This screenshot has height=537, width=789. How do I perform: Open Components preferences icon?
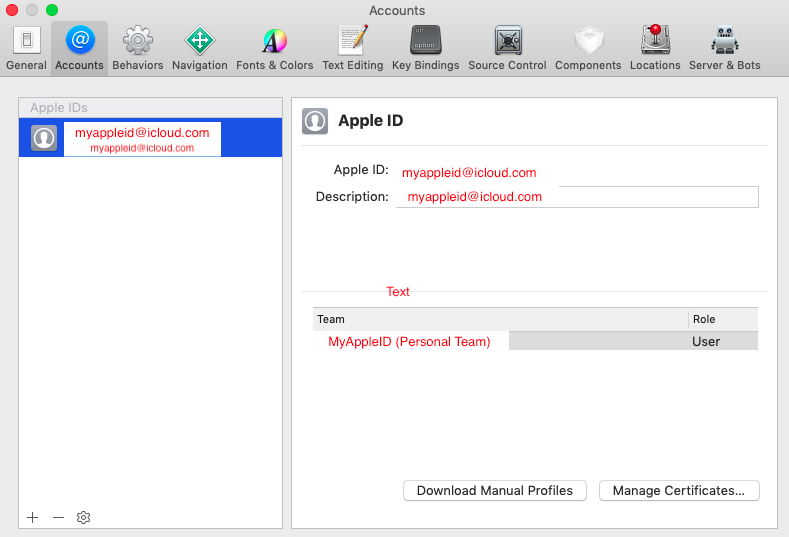click(x=588, y=40)
